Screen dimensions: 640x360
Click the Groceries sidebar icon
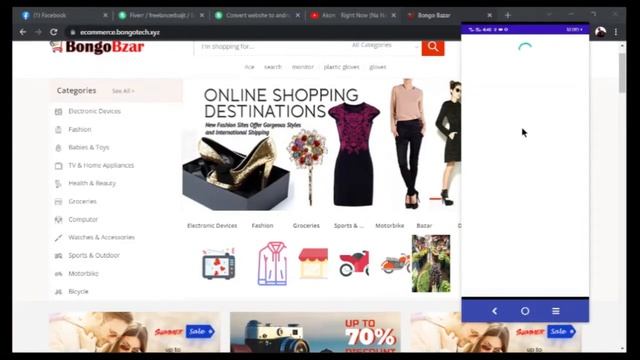pos(58,202)
